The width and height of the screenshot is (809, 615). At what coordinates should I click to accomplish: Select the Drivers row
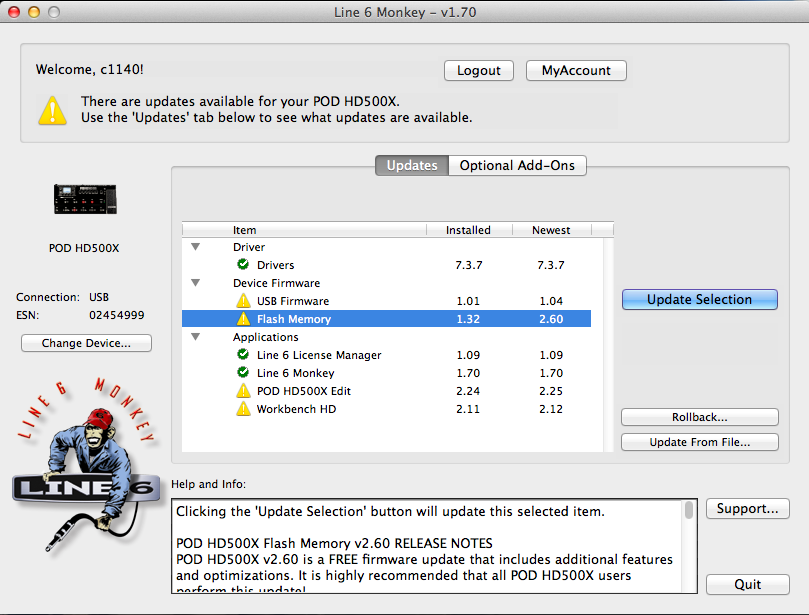tap(386, 265)
